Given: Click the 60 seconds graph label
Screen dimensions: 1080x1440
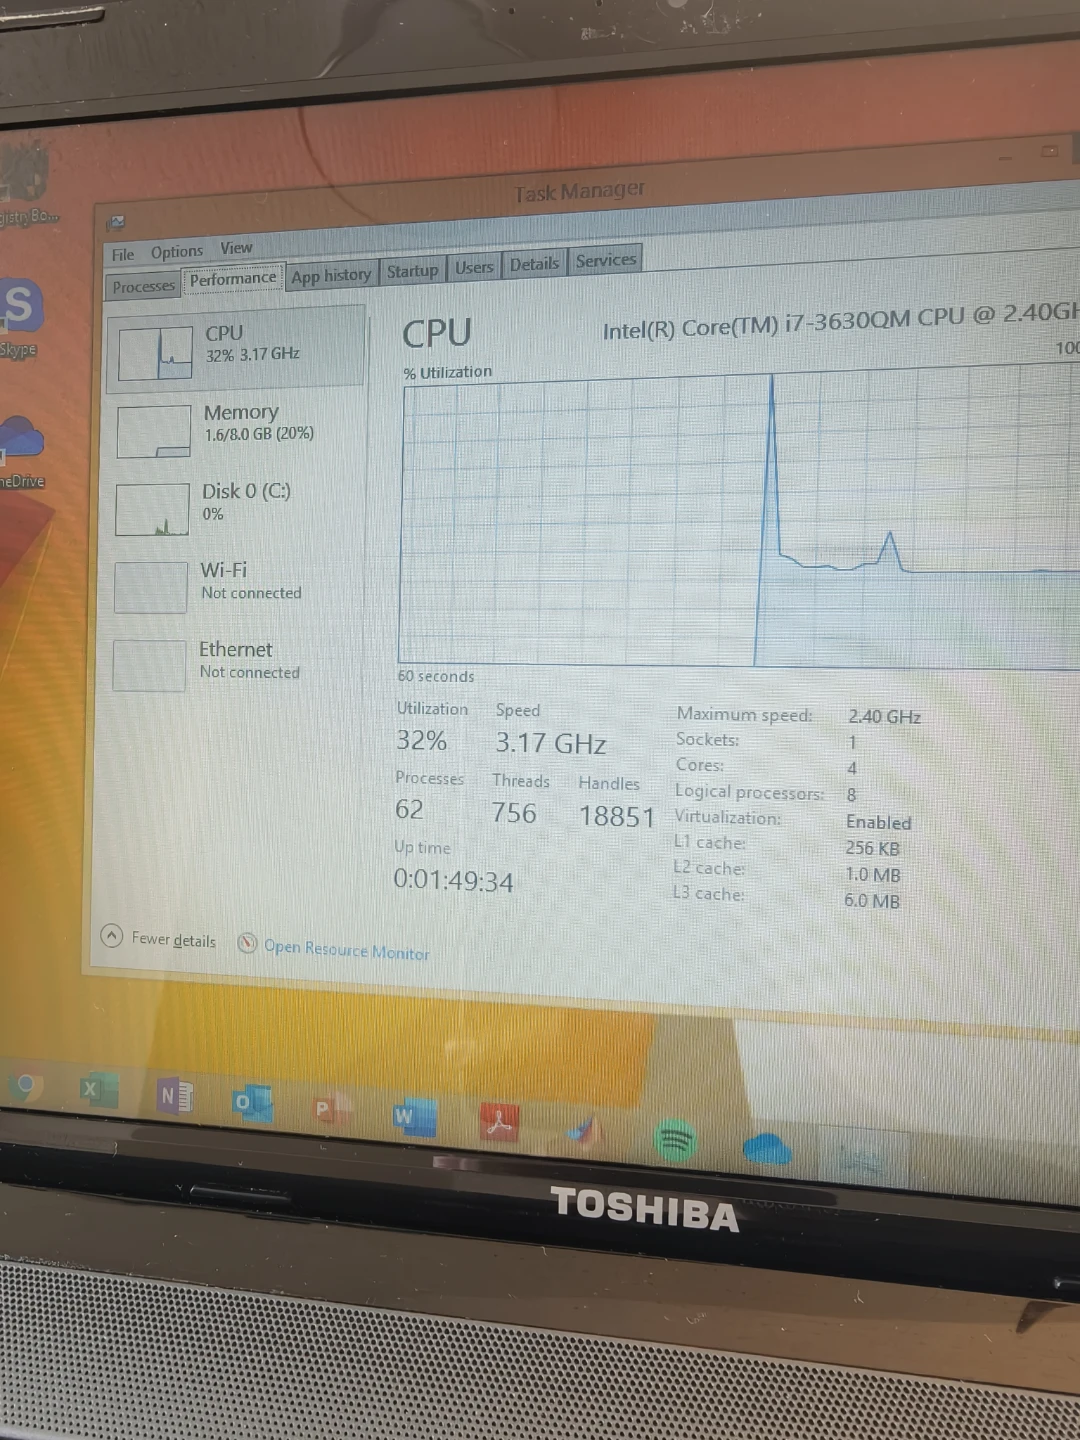Looking at the screenshot, I should point(436,676).
